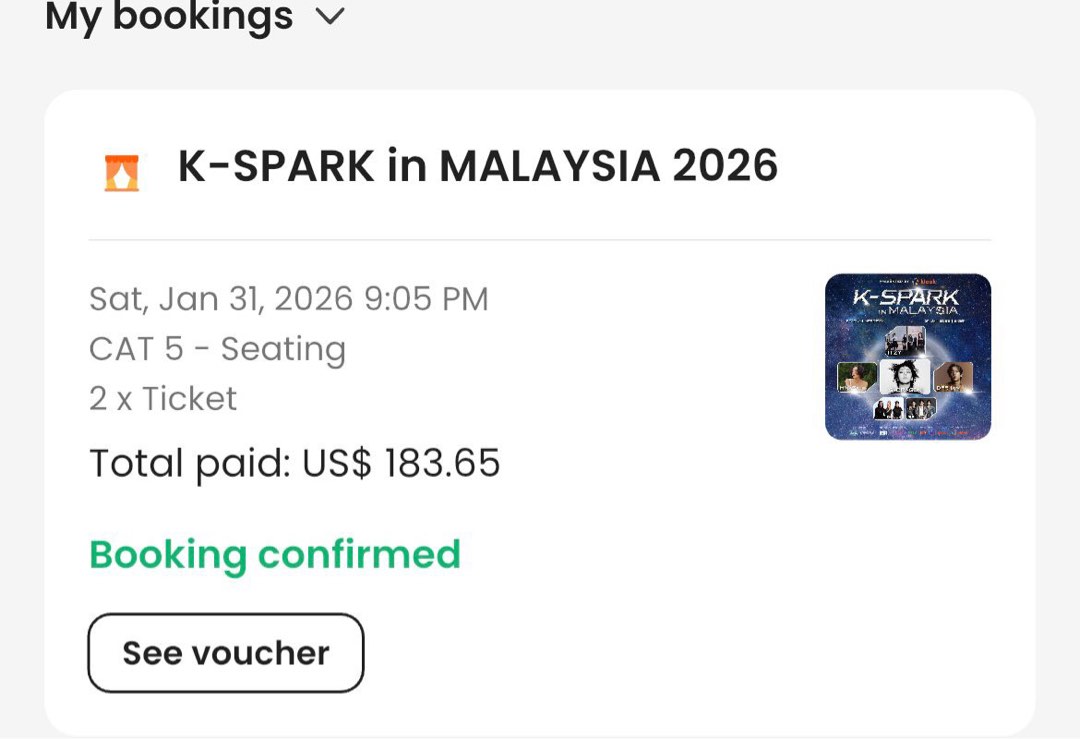Click the ITZY group photo on the poster

click(904, 338)
